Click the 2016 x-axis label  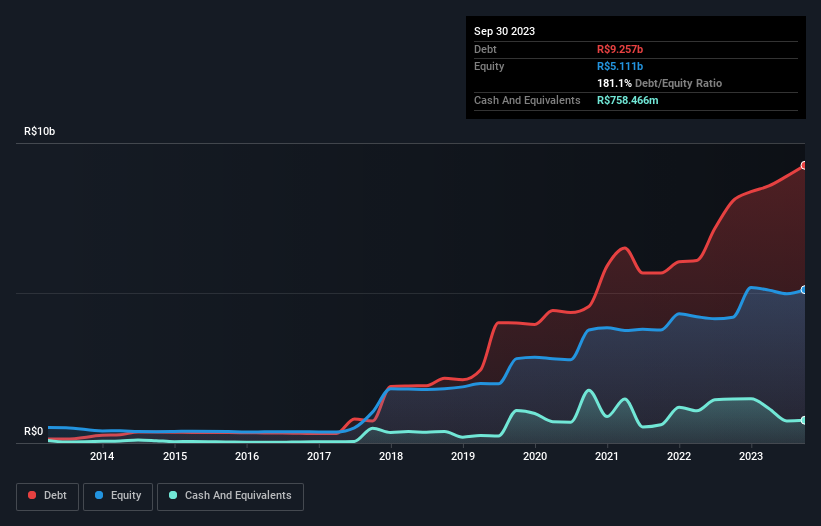tap(247, 456)
